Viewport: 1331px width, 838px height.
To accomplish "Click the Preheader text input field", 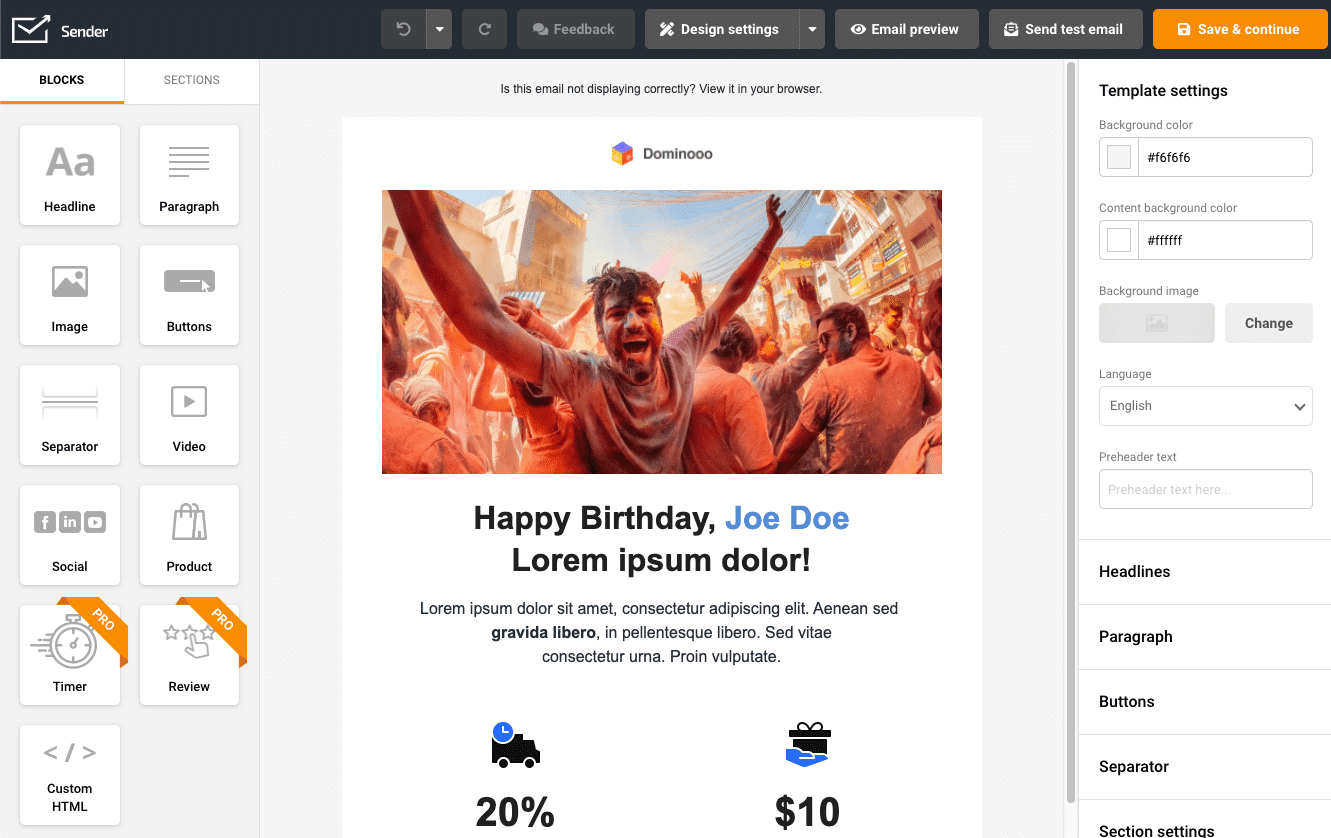I will (1205, 489).
